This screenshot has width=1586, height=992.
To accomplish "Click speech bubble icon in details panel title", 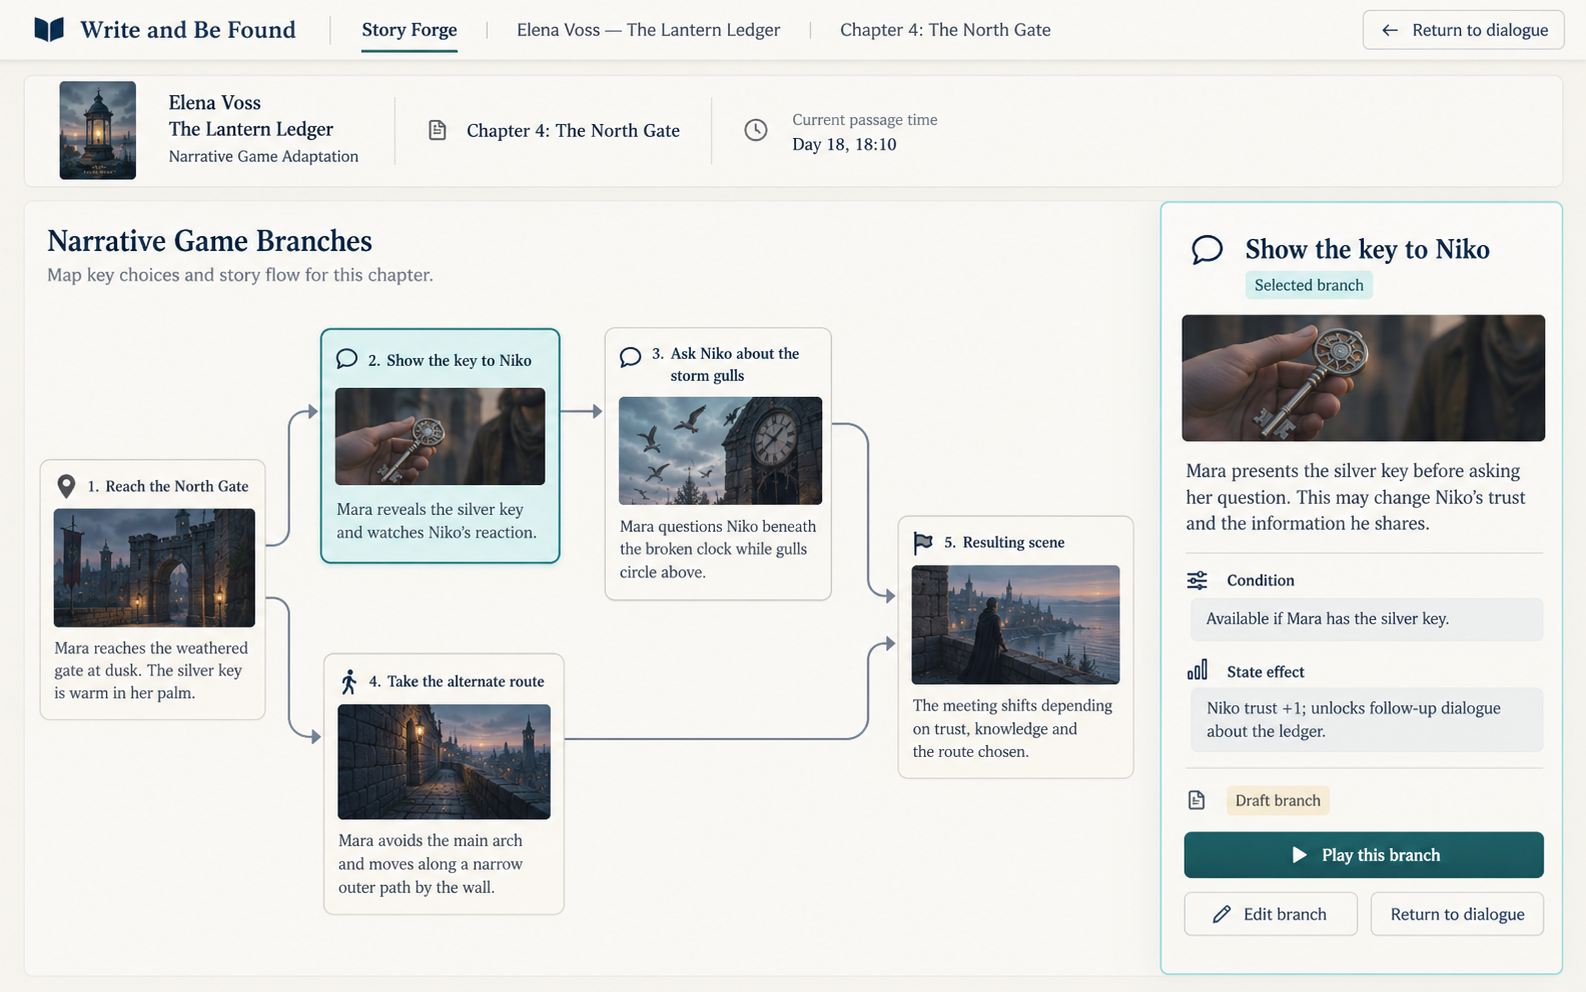I will click(x=1207, y=249).
